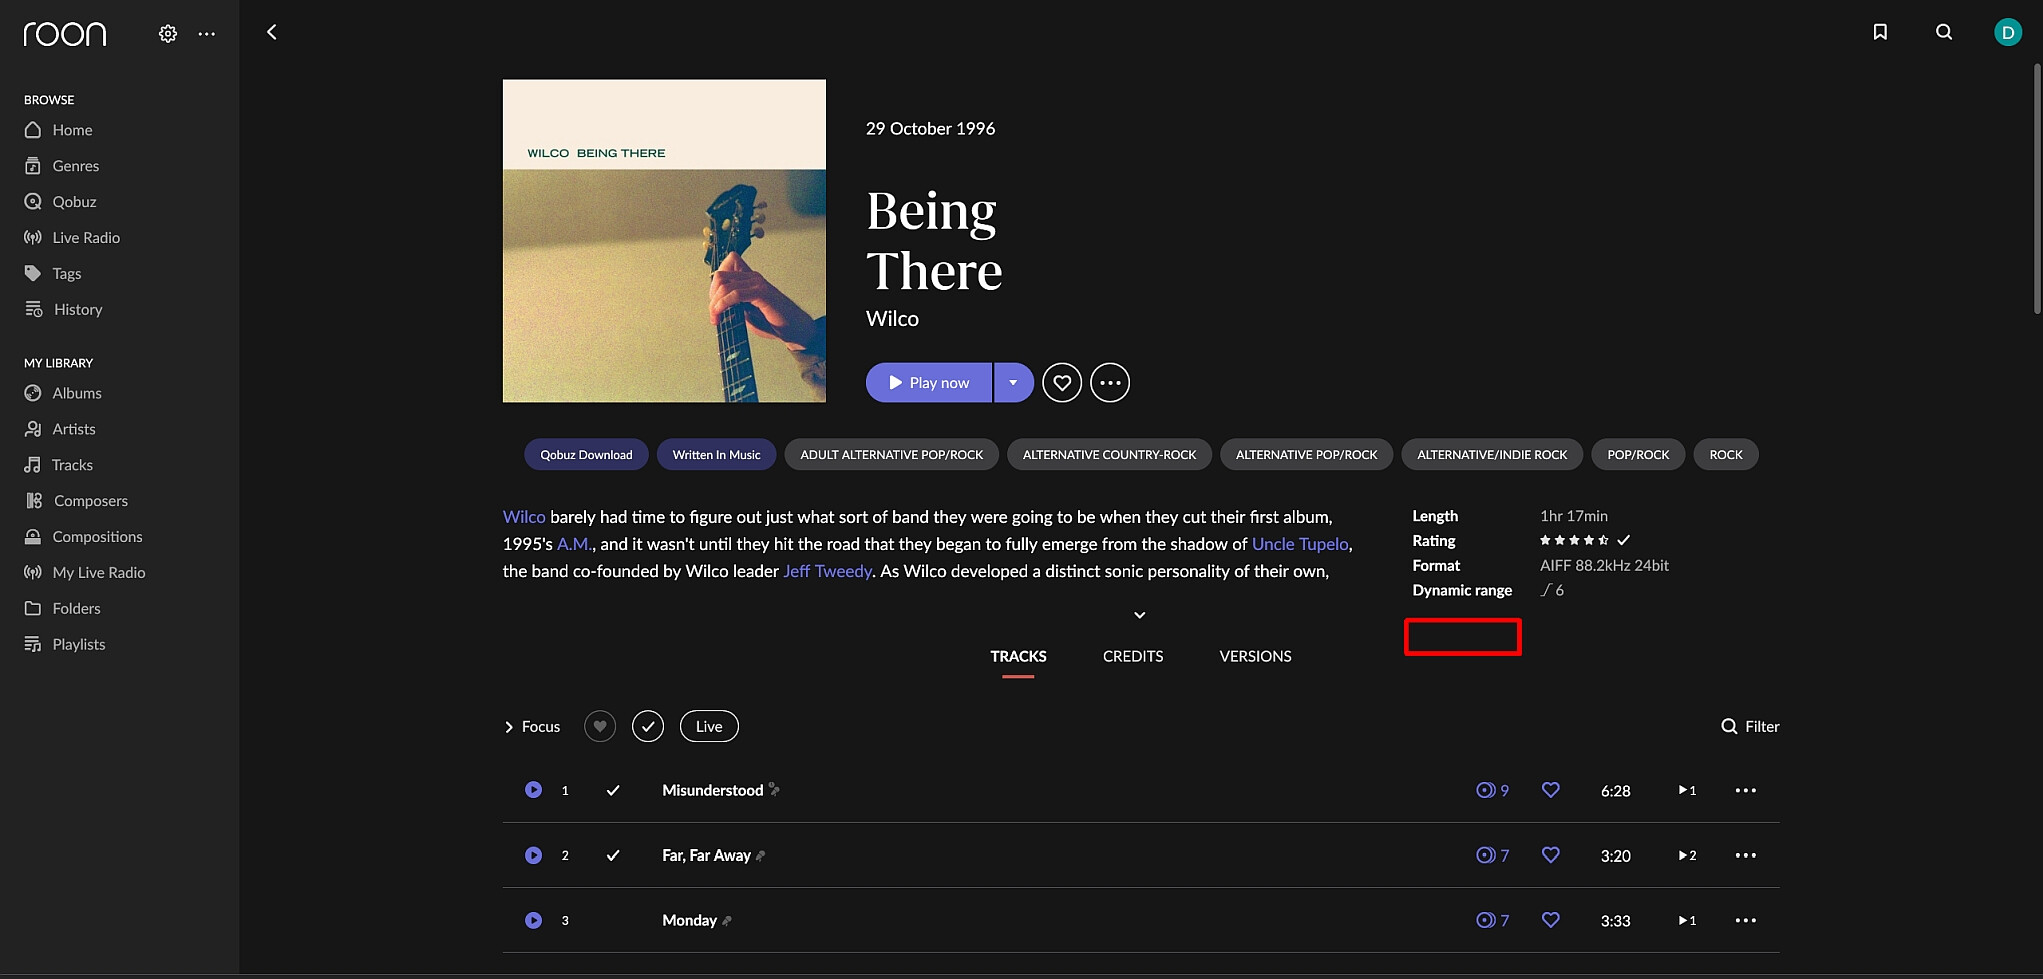
Task: Select the Written In Music tag
Action: [716, 455]
